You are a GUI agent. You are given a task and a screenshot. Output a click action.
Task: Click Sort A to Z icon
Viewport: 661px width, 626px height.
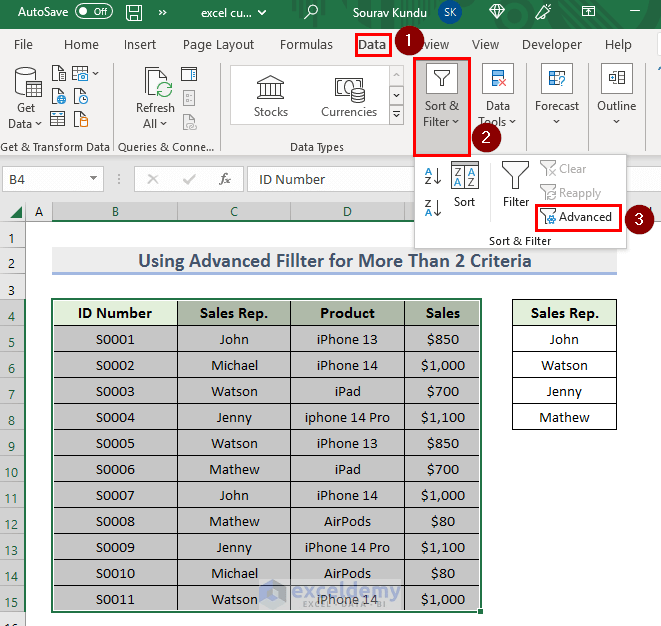click(x=433, y=176)
